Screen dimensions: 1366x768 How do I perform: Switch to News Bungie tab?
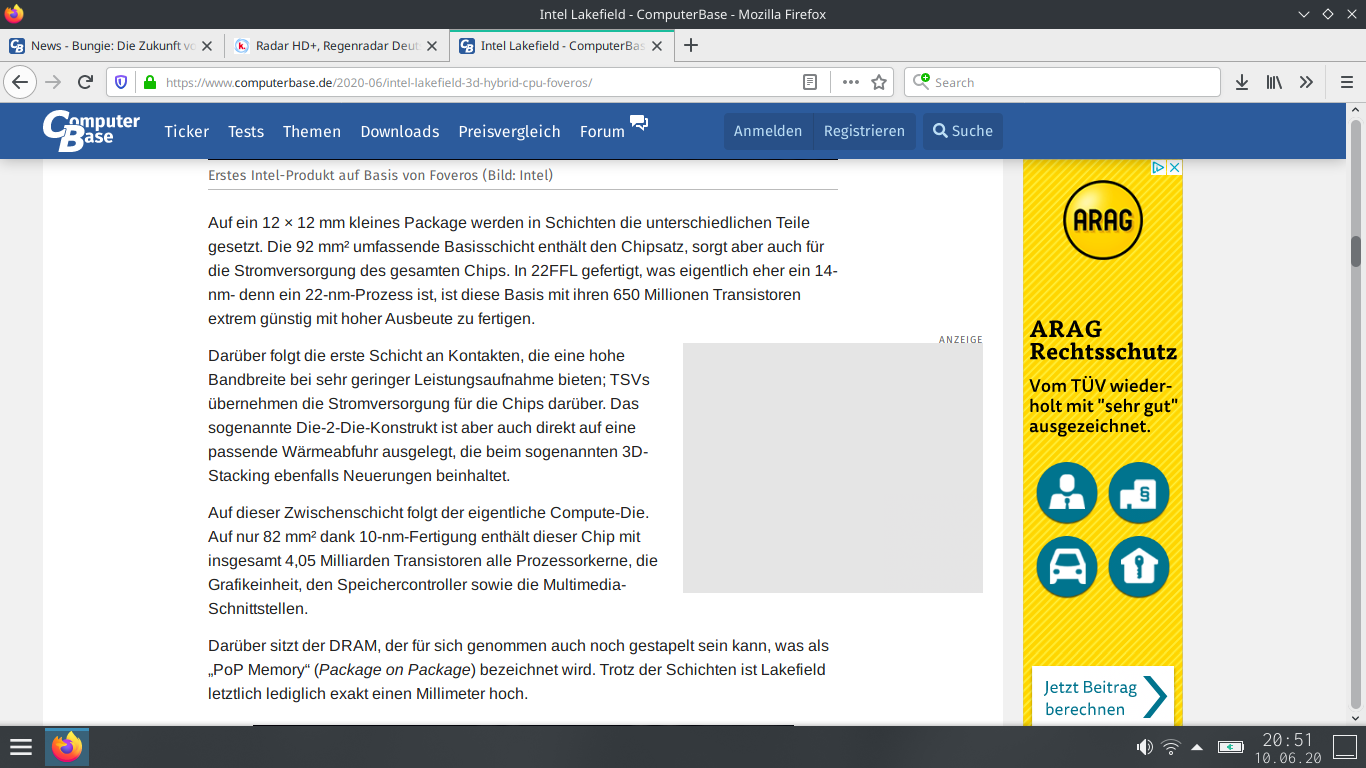112,45
